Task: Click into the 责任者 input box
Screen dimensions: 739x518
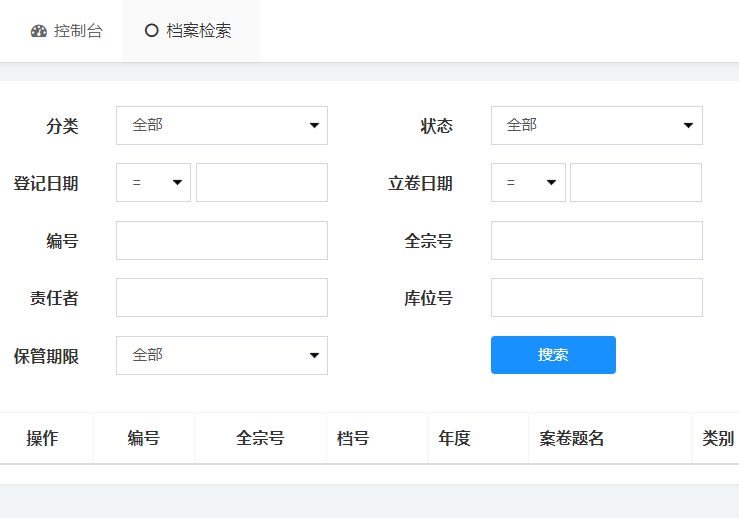Action: coord(222,297)
